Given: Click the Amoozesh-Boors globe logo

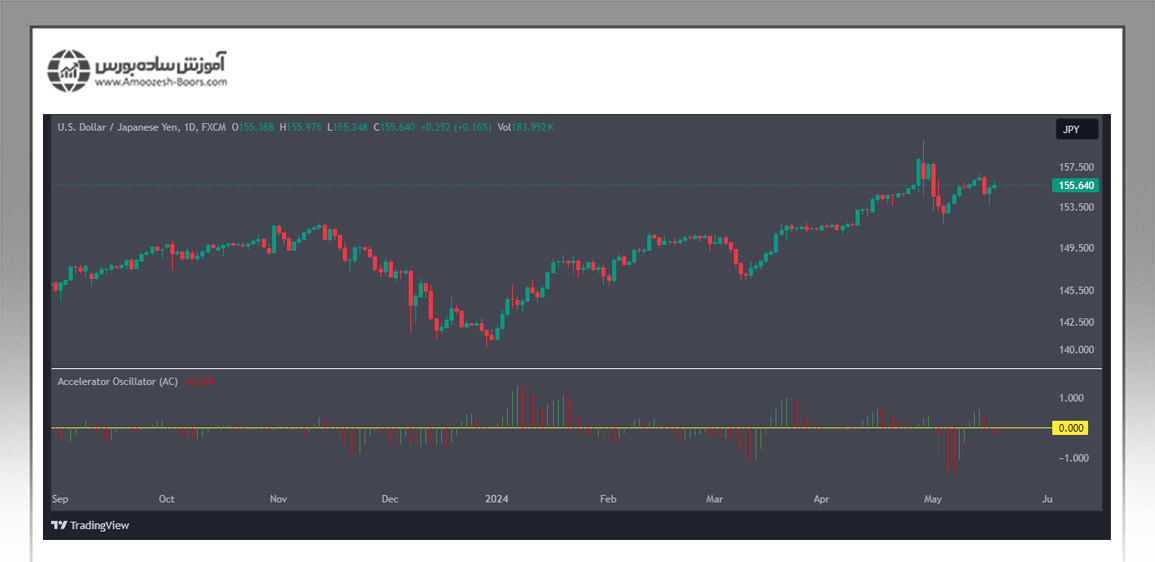Looking at the screenshot, I should point(69,70).
